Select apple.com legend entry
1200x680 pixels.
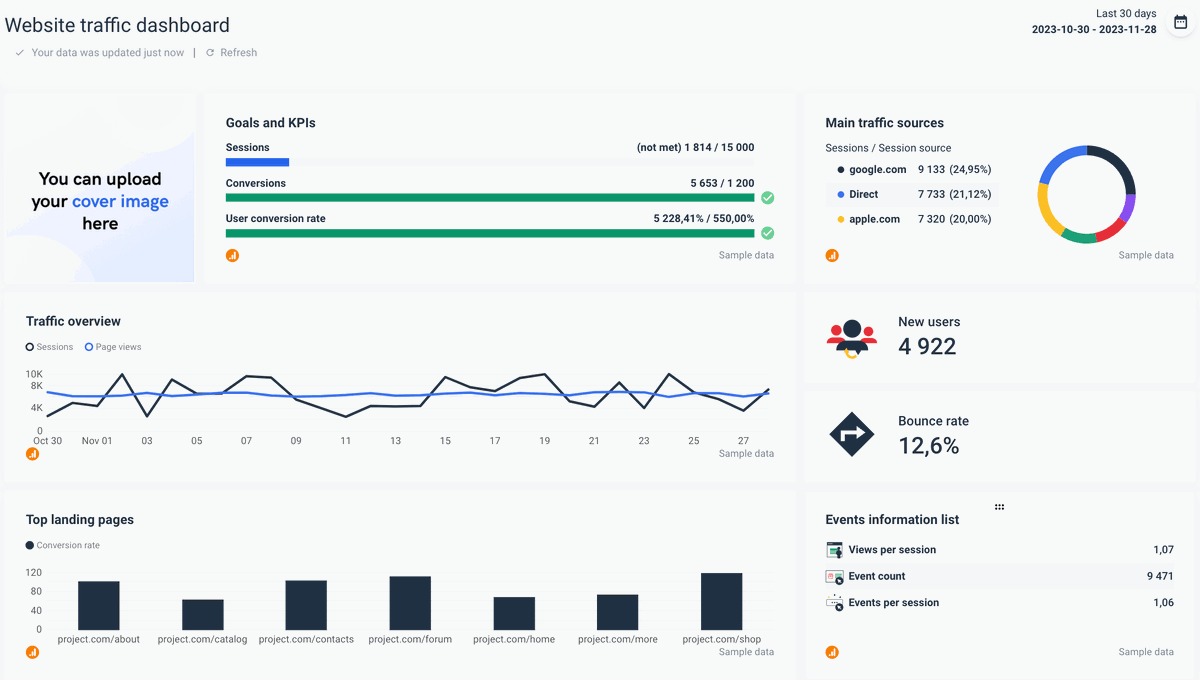click(x=868, y=219)
